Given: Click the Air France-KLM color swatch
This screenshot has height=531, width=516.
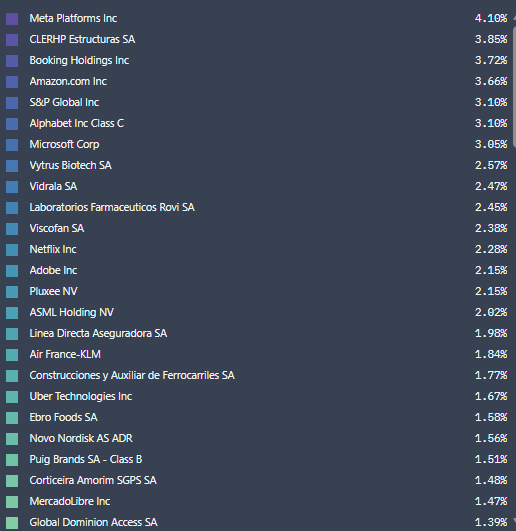Looking at the screenshot, I should tap(12, 355).
